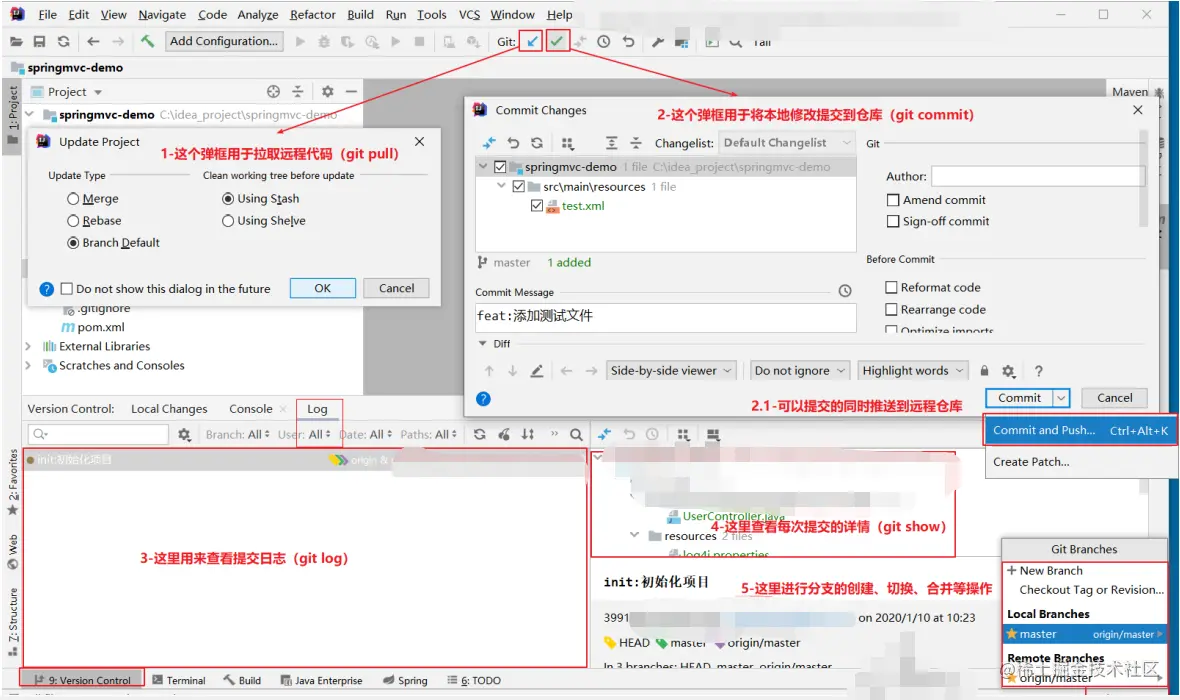The image size is (1180, 700).
Task: Click the refresh icon in Commit Changes toolbar
Action: (x=537, y=143)
